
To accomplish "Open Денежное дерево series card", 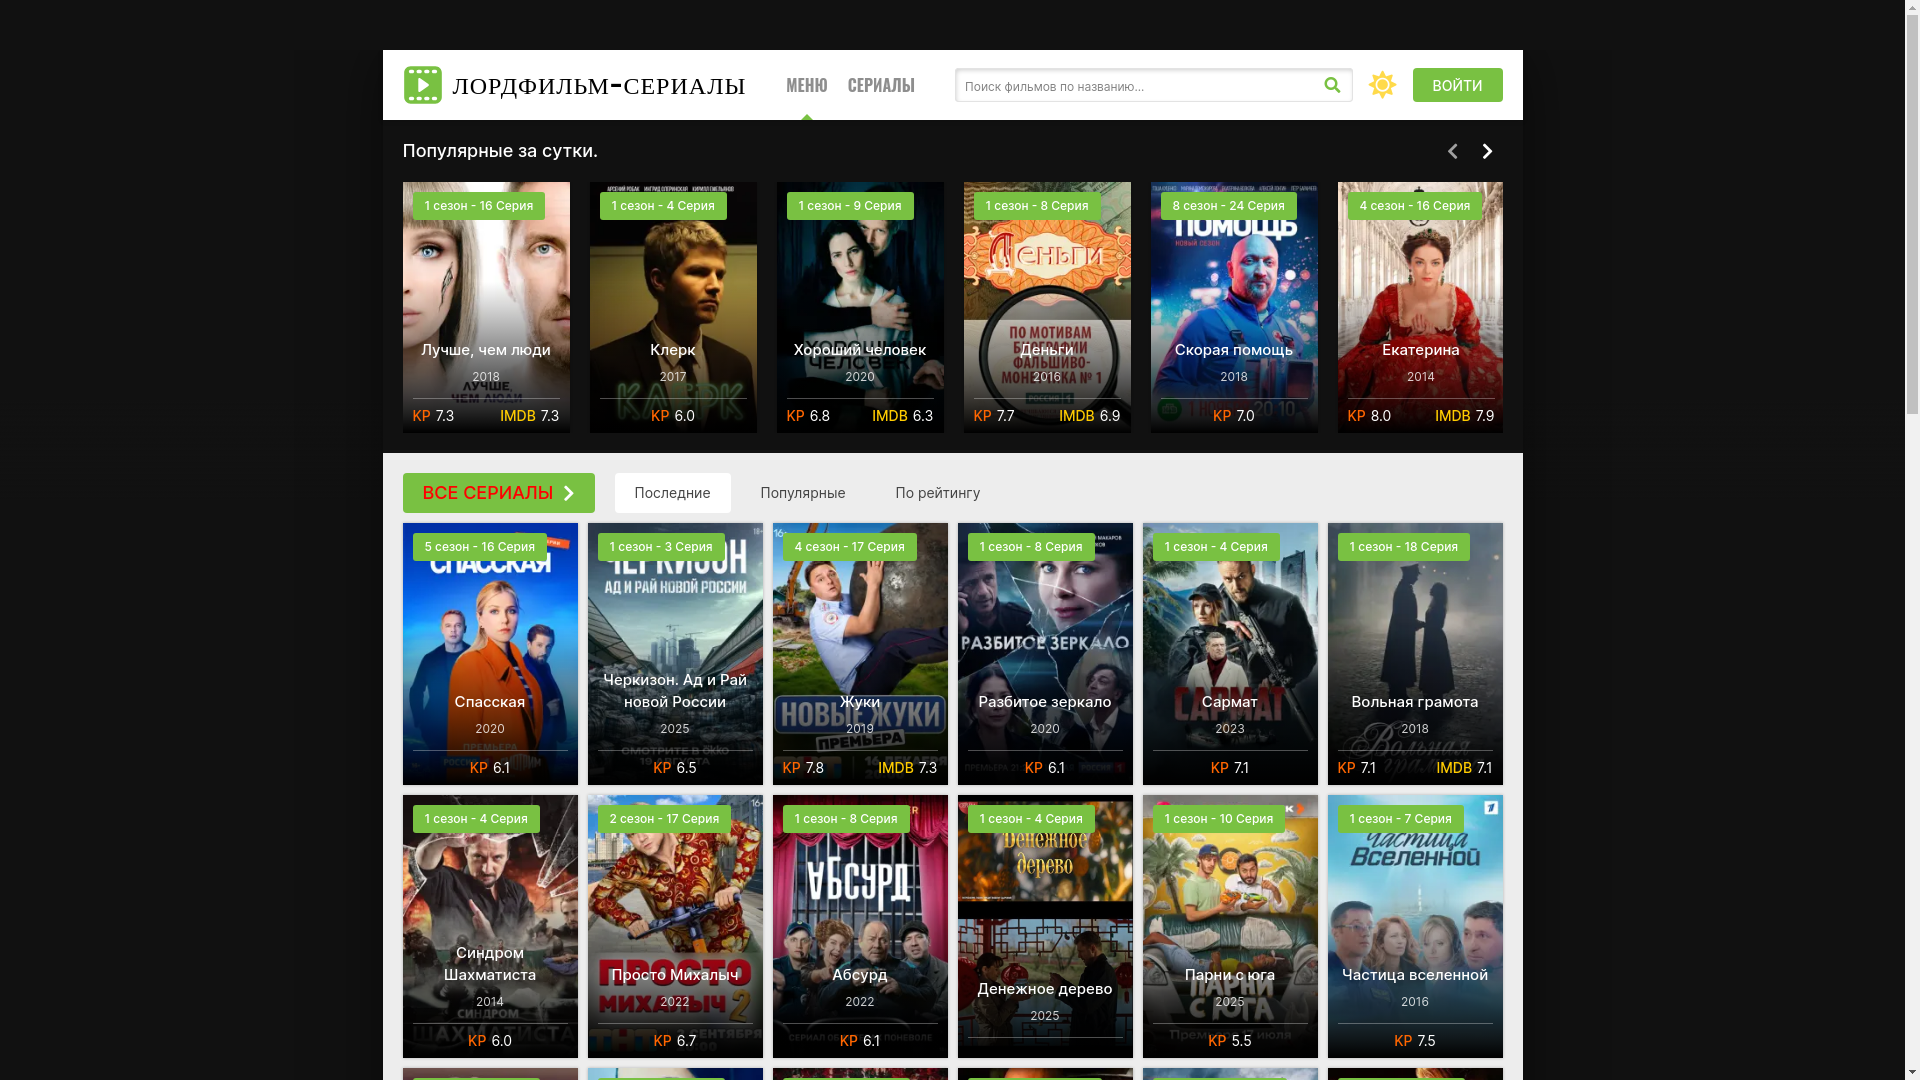I will (x=1045, y=926).
